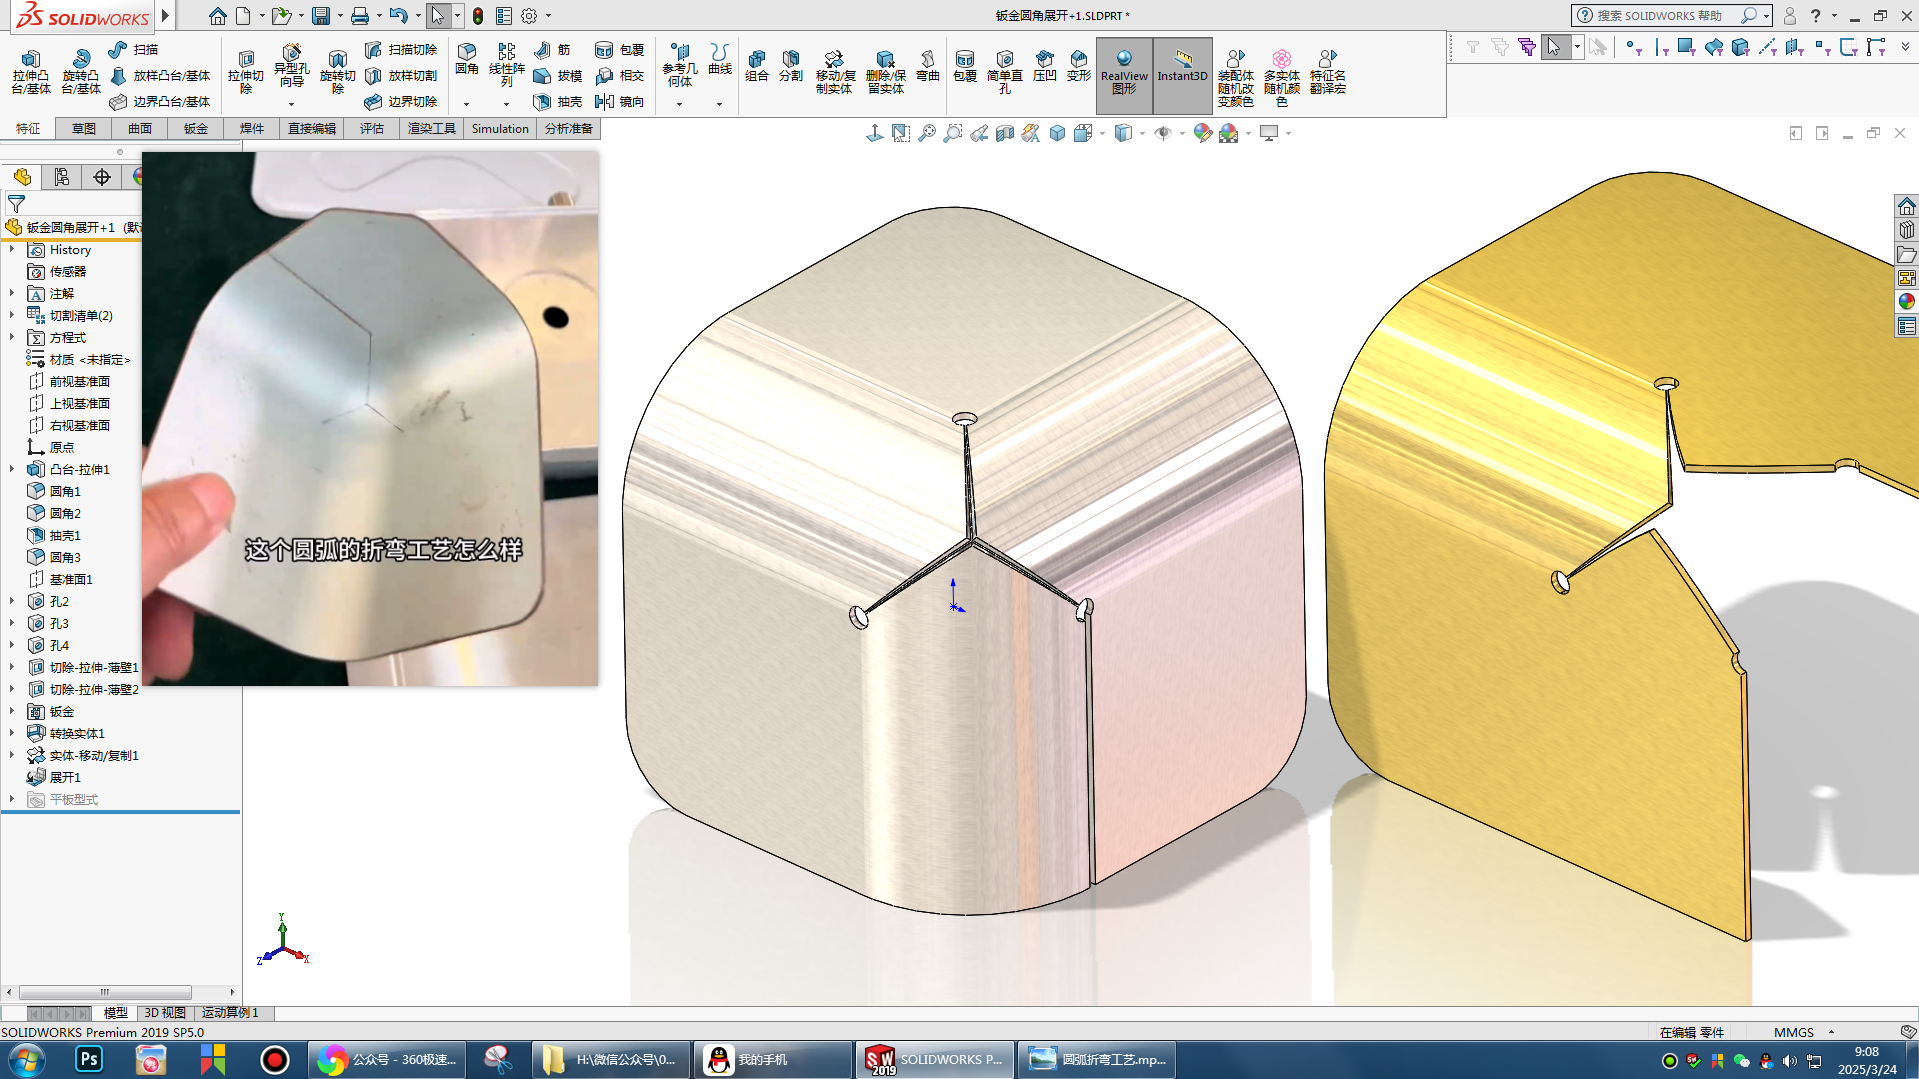Click the save icon in the title bar

click(321, 16)
